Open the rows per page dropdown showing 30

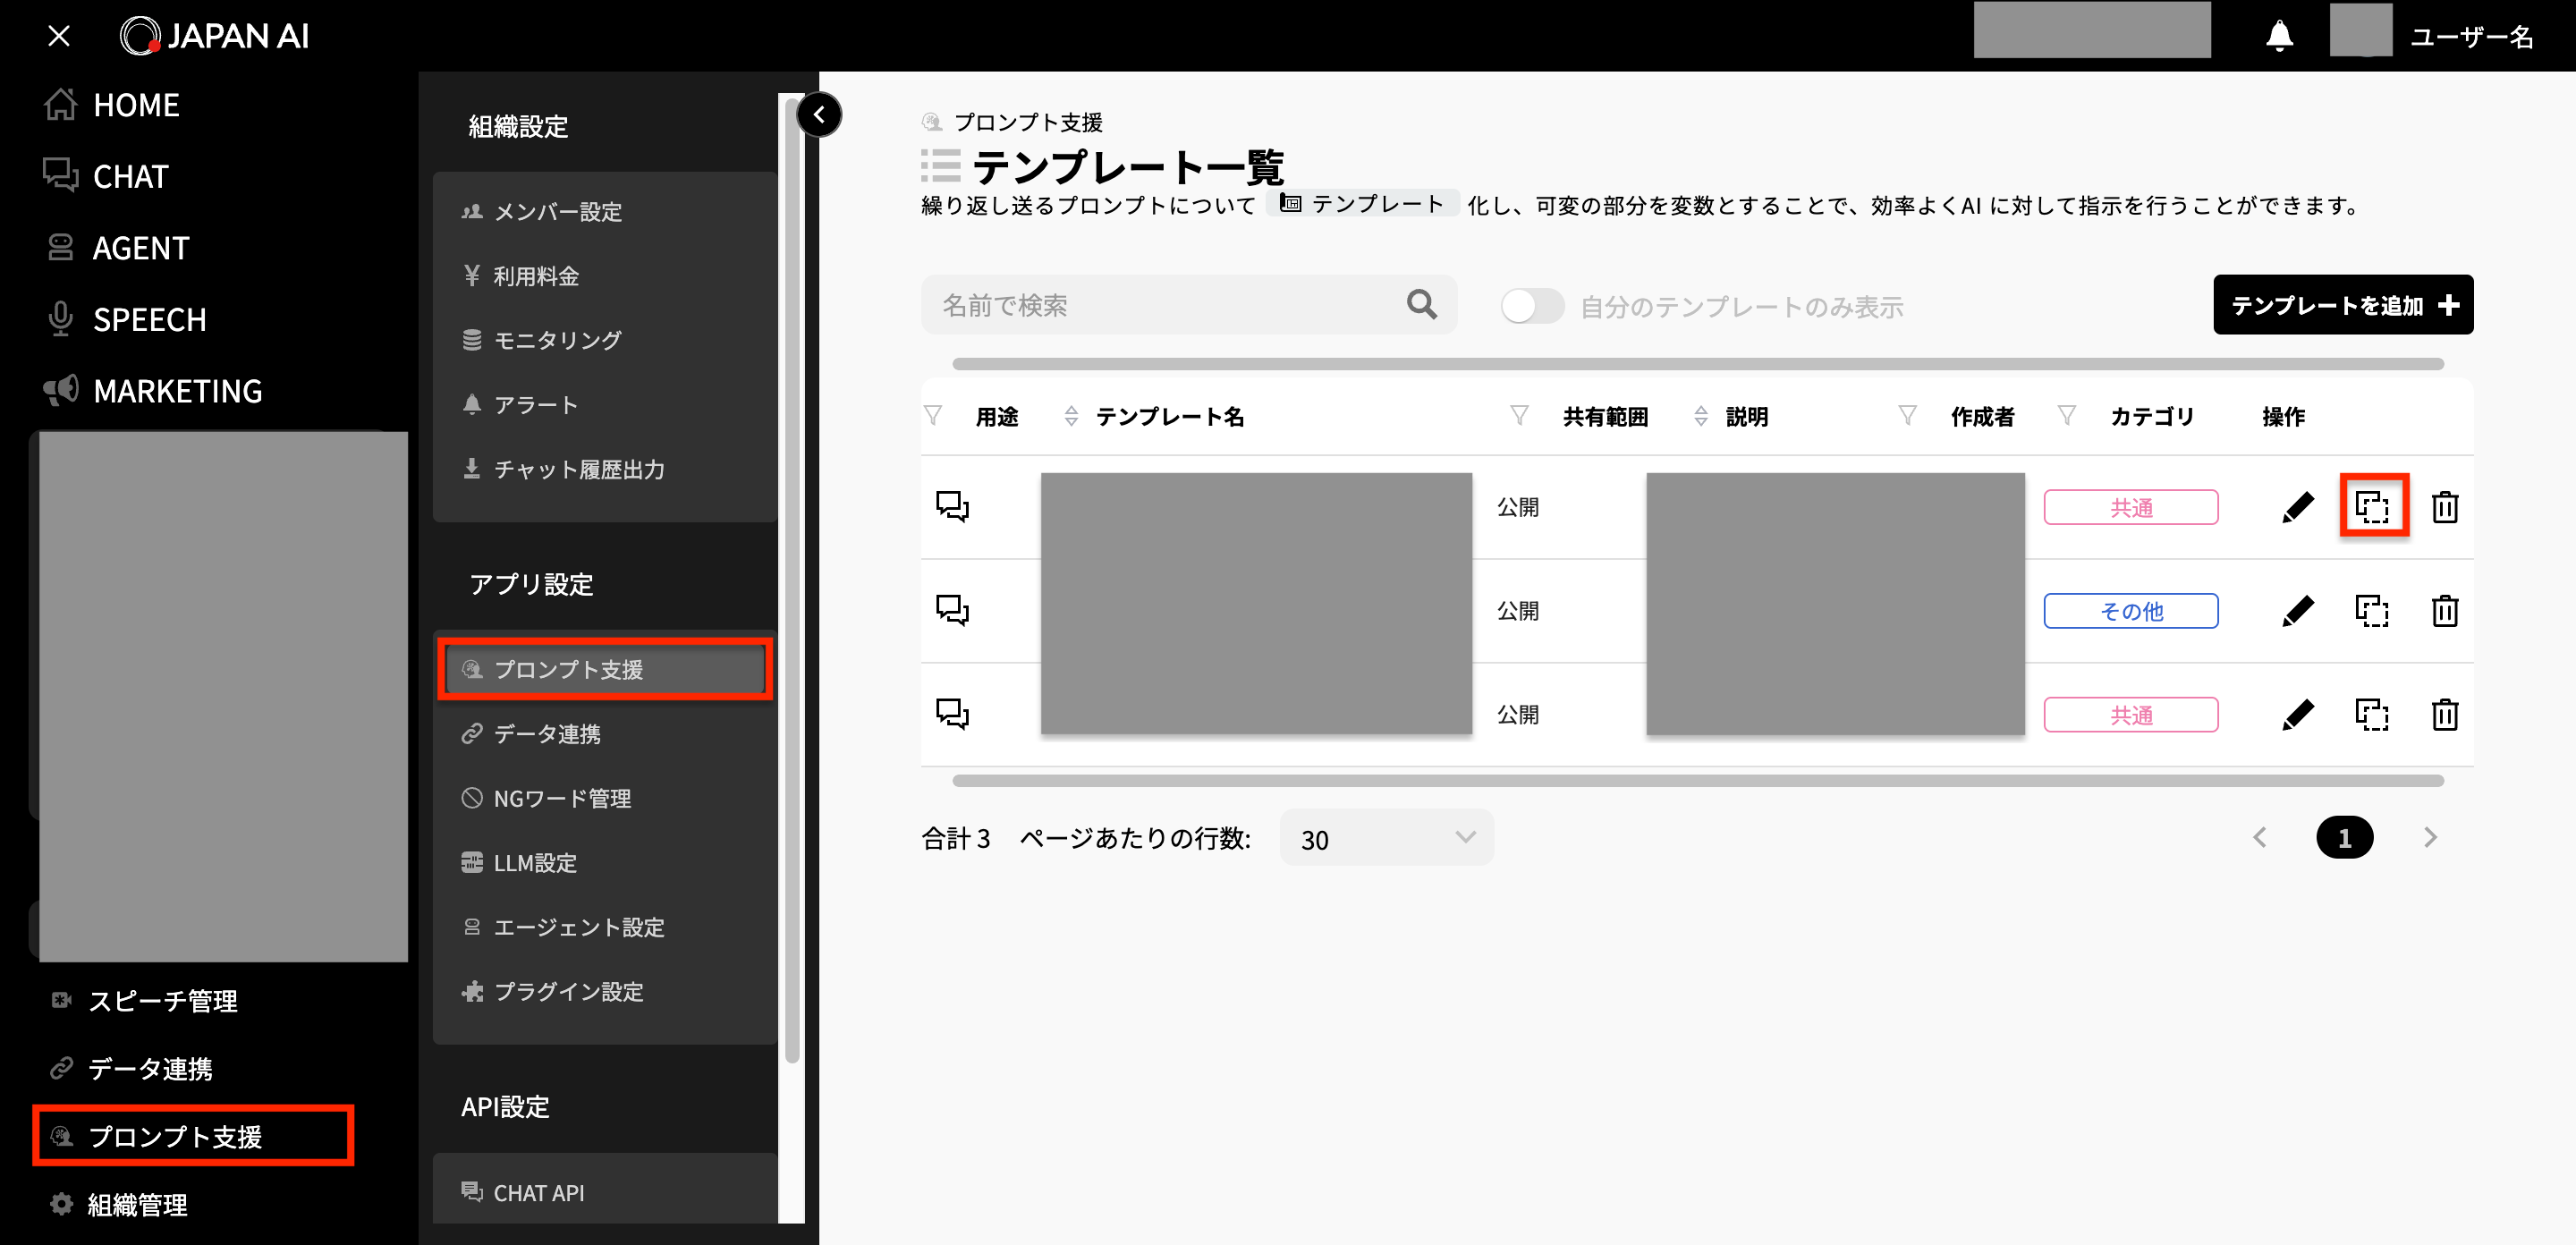click(1386, 838)
